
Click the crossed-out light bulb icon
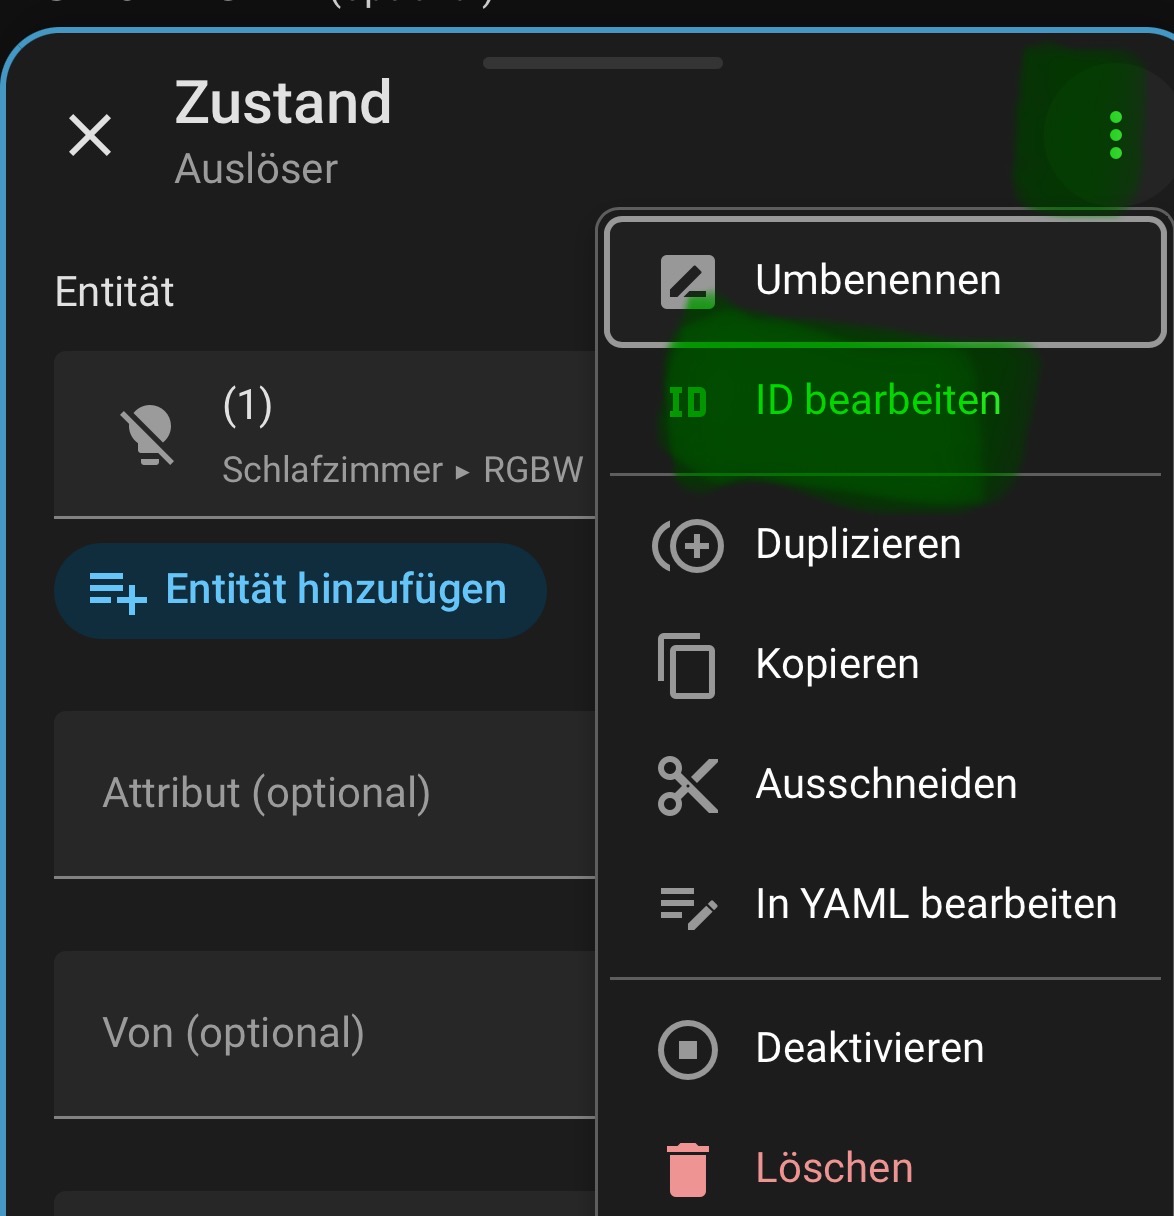tap(148, 436)
